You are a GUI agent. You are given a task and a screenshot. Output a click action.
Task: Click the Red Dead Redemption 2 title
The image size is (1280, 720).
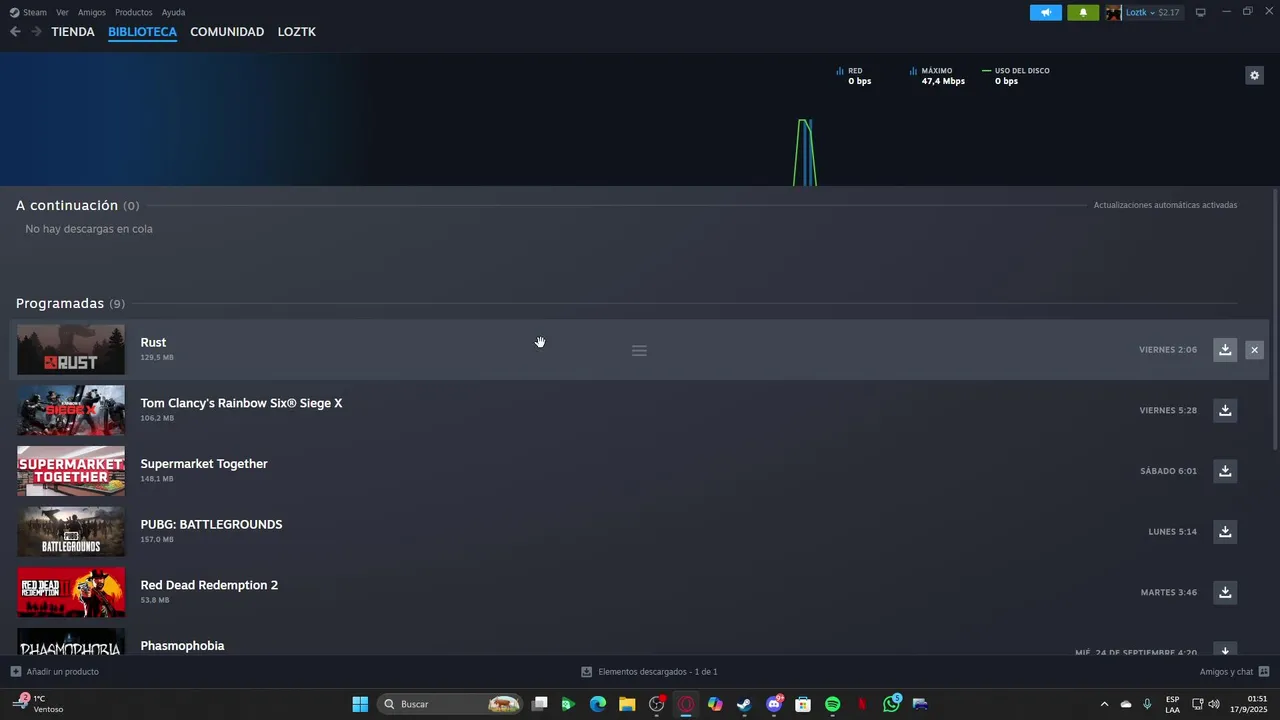[209, 585]
